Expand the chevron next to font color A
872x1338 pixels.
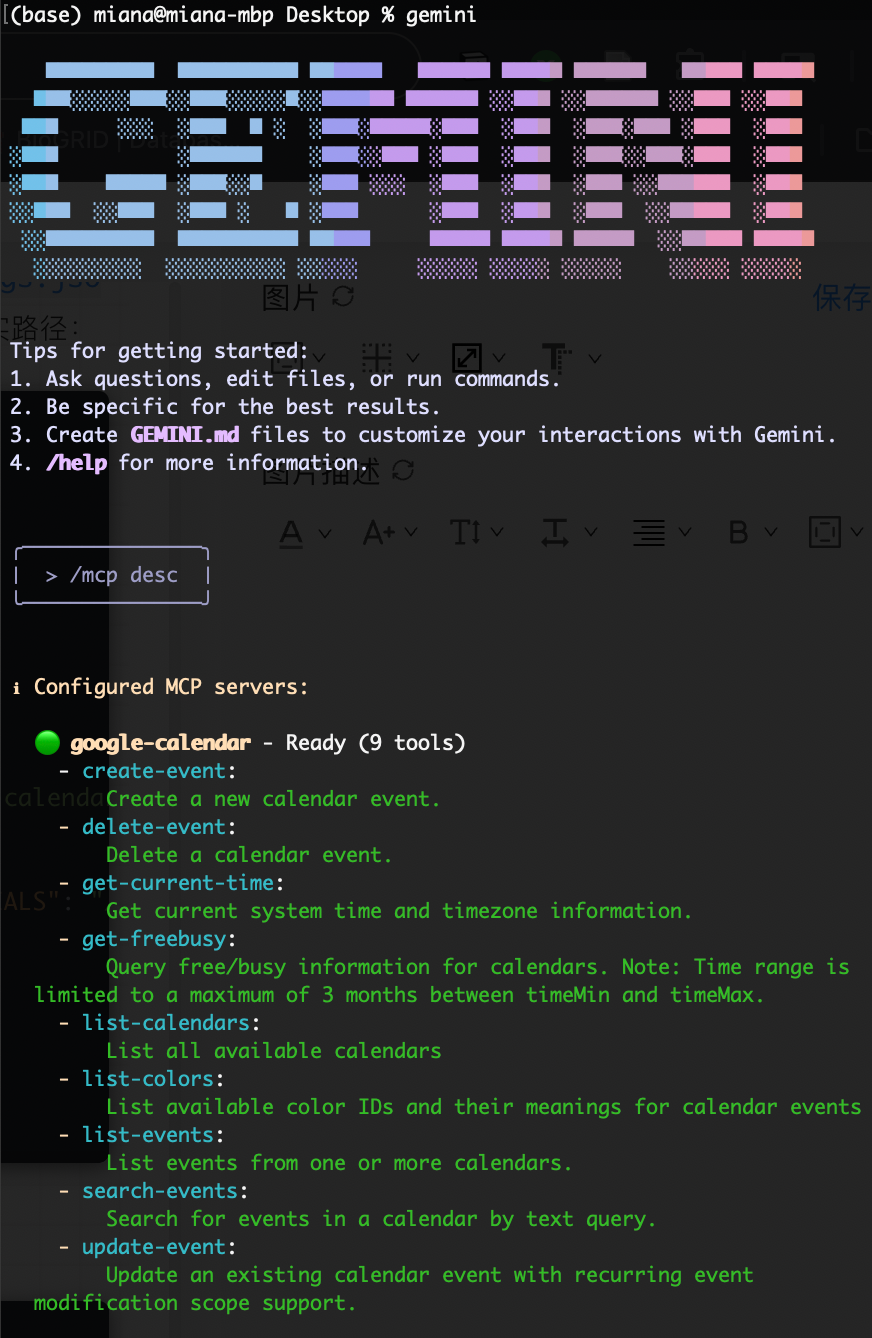click(x=325, y=533)
